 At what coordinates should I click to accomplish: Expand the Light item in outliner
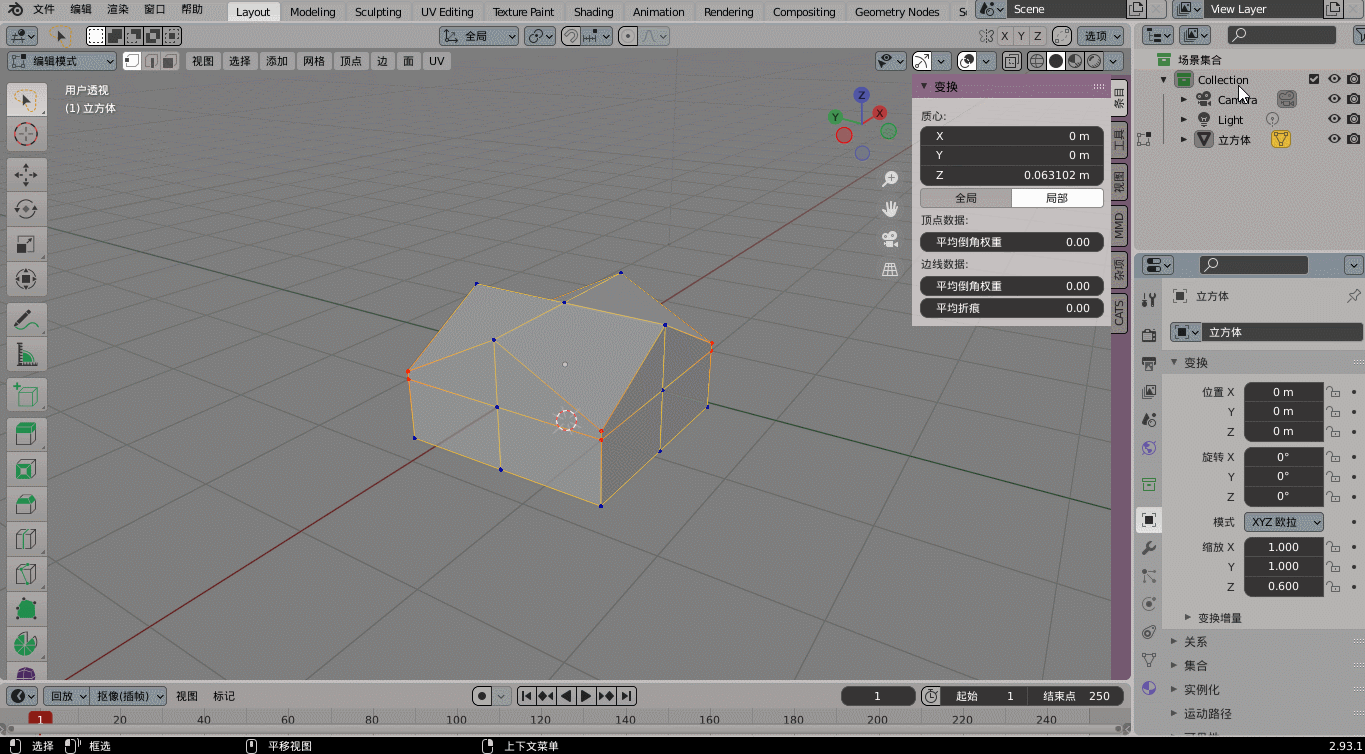click(x=1184, y=120)
